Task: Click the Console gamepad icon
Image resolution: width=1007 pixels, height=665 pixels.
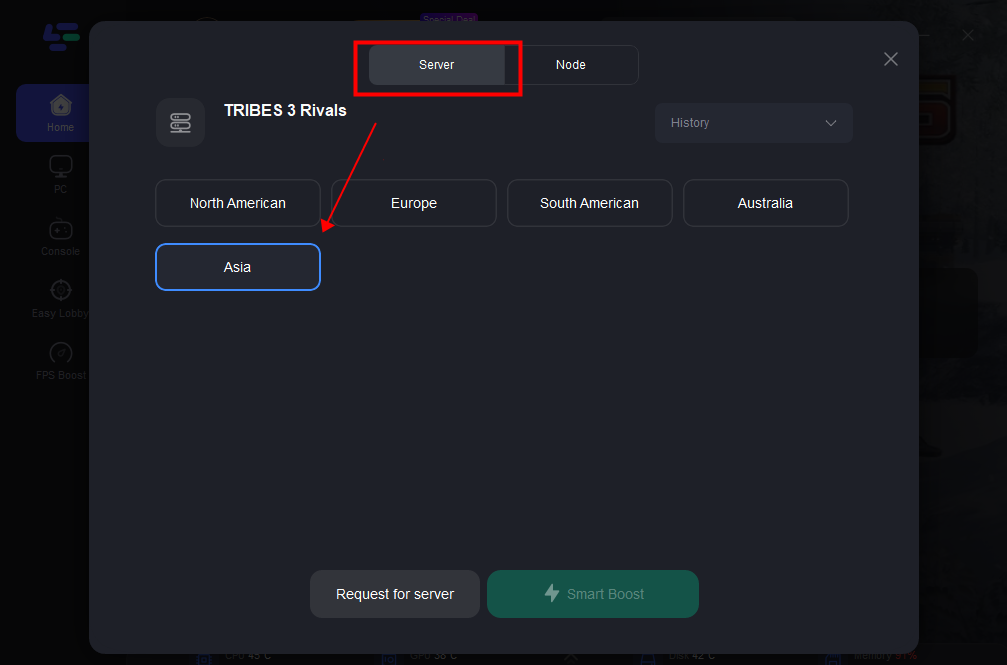Action: 60,235
